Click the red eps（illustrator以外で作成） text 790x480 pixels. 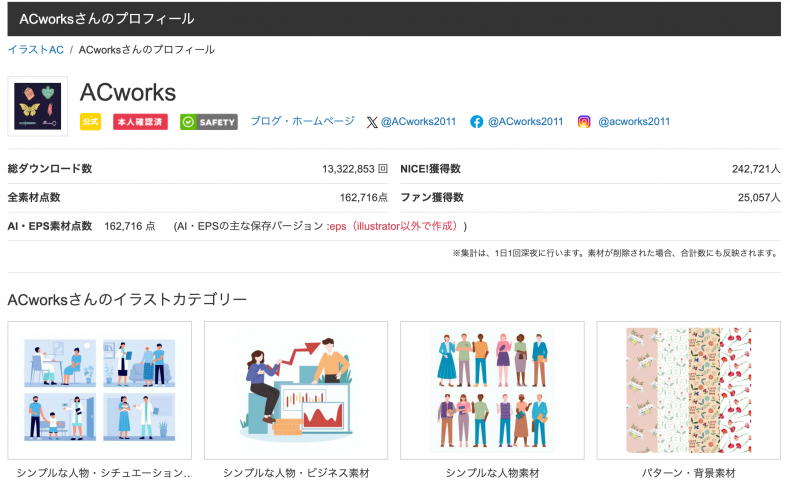point(394,226)
